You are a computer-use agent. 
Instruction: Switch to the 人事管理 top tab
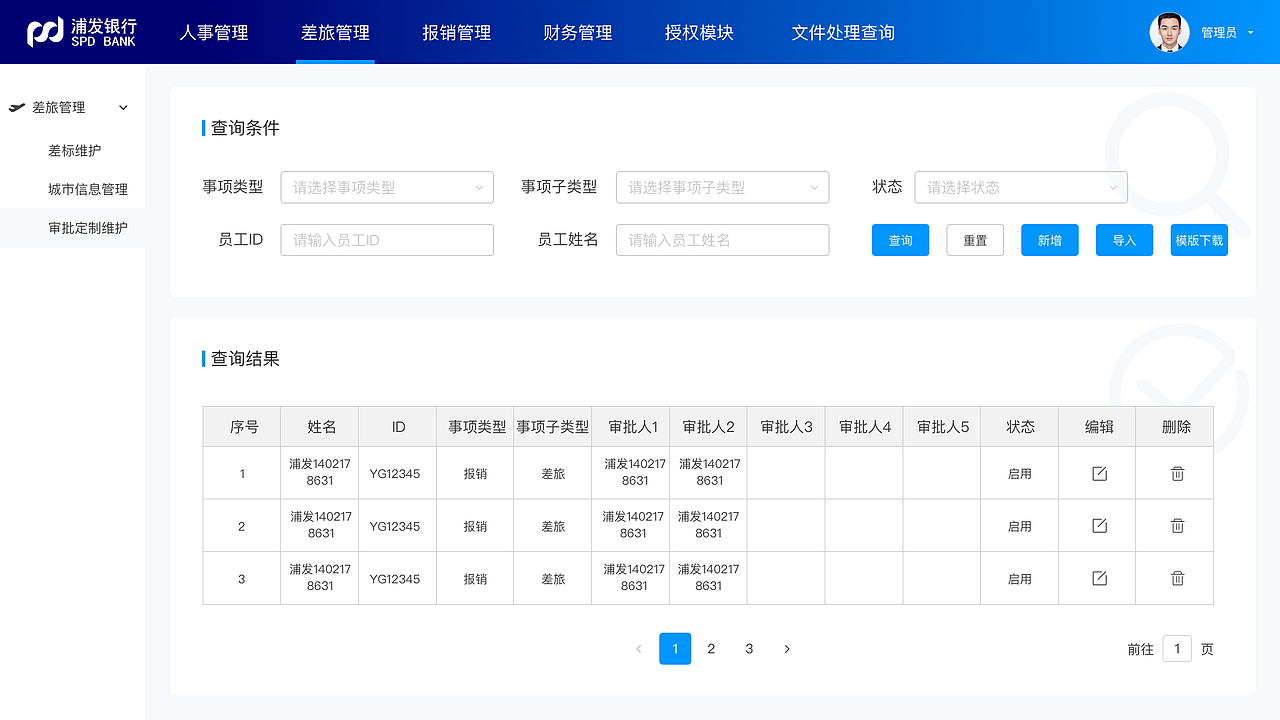(214, 33)
